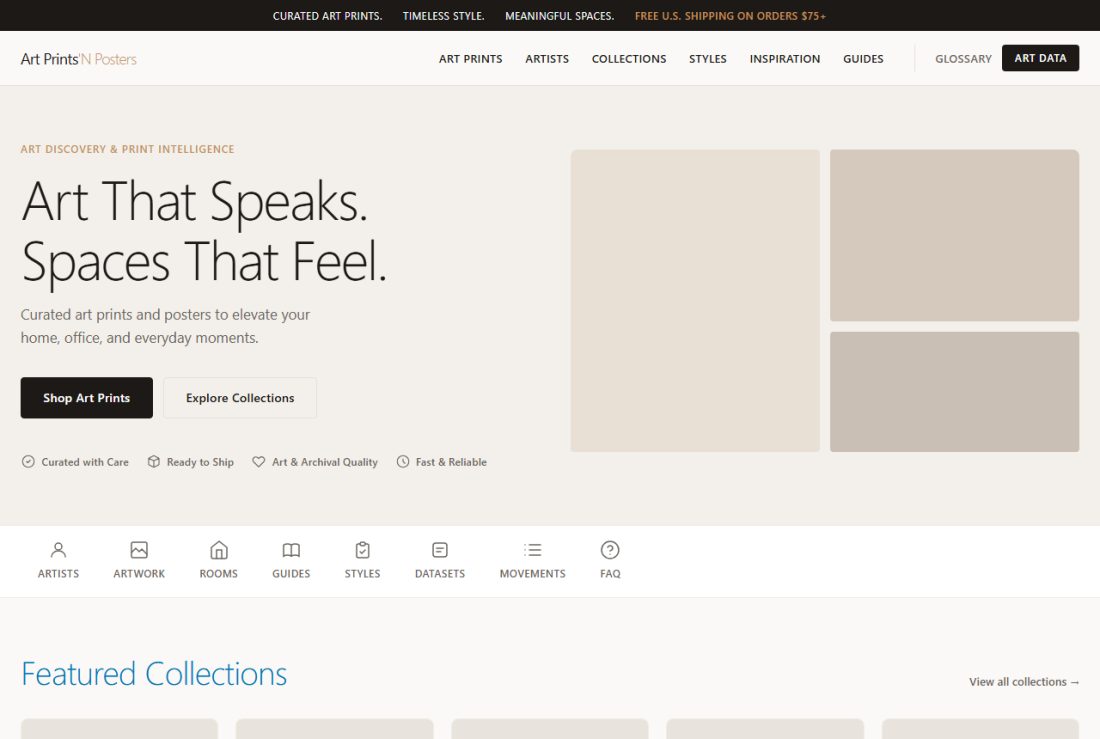Open the Art Prints menu item
This screenshot has width=1100, height=739.
tap(471, 59)
